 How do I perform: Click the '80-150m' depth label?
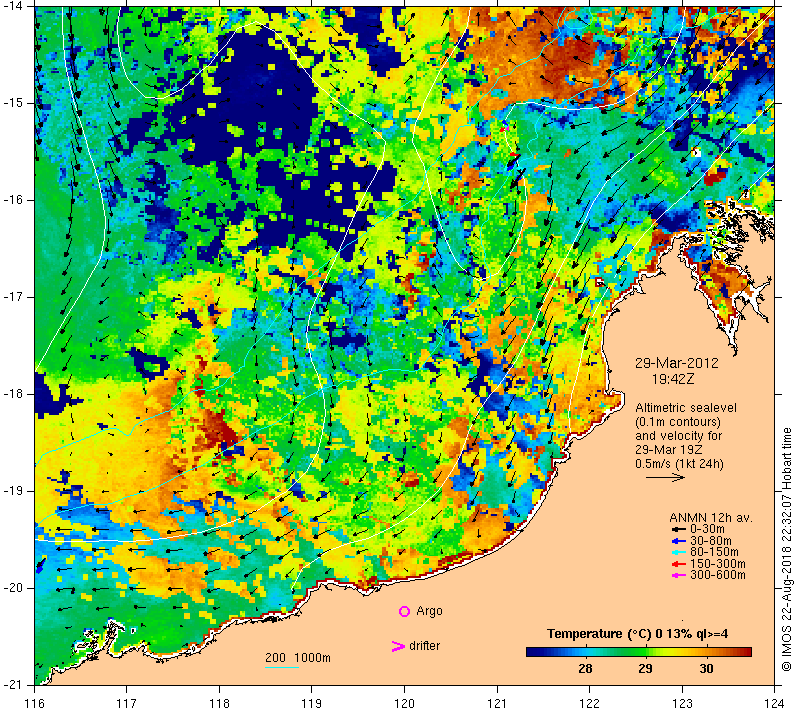point(714,552)
